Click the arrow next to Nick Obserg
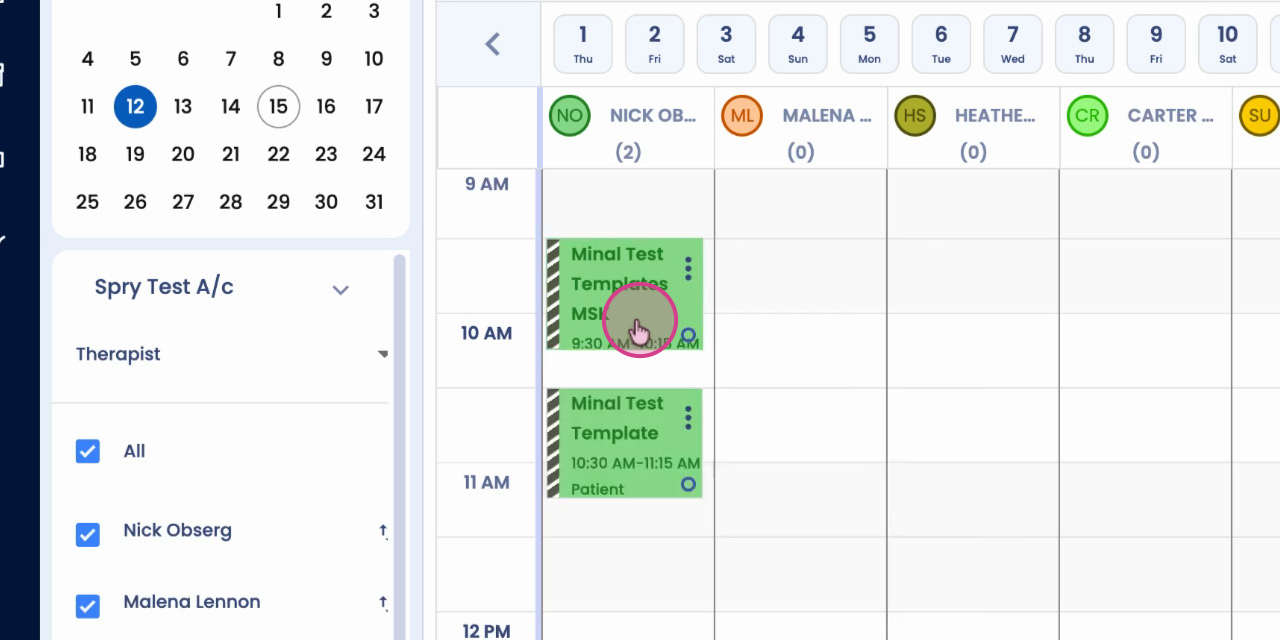The width and height of the screenshot is (1280, 640). 383,531
